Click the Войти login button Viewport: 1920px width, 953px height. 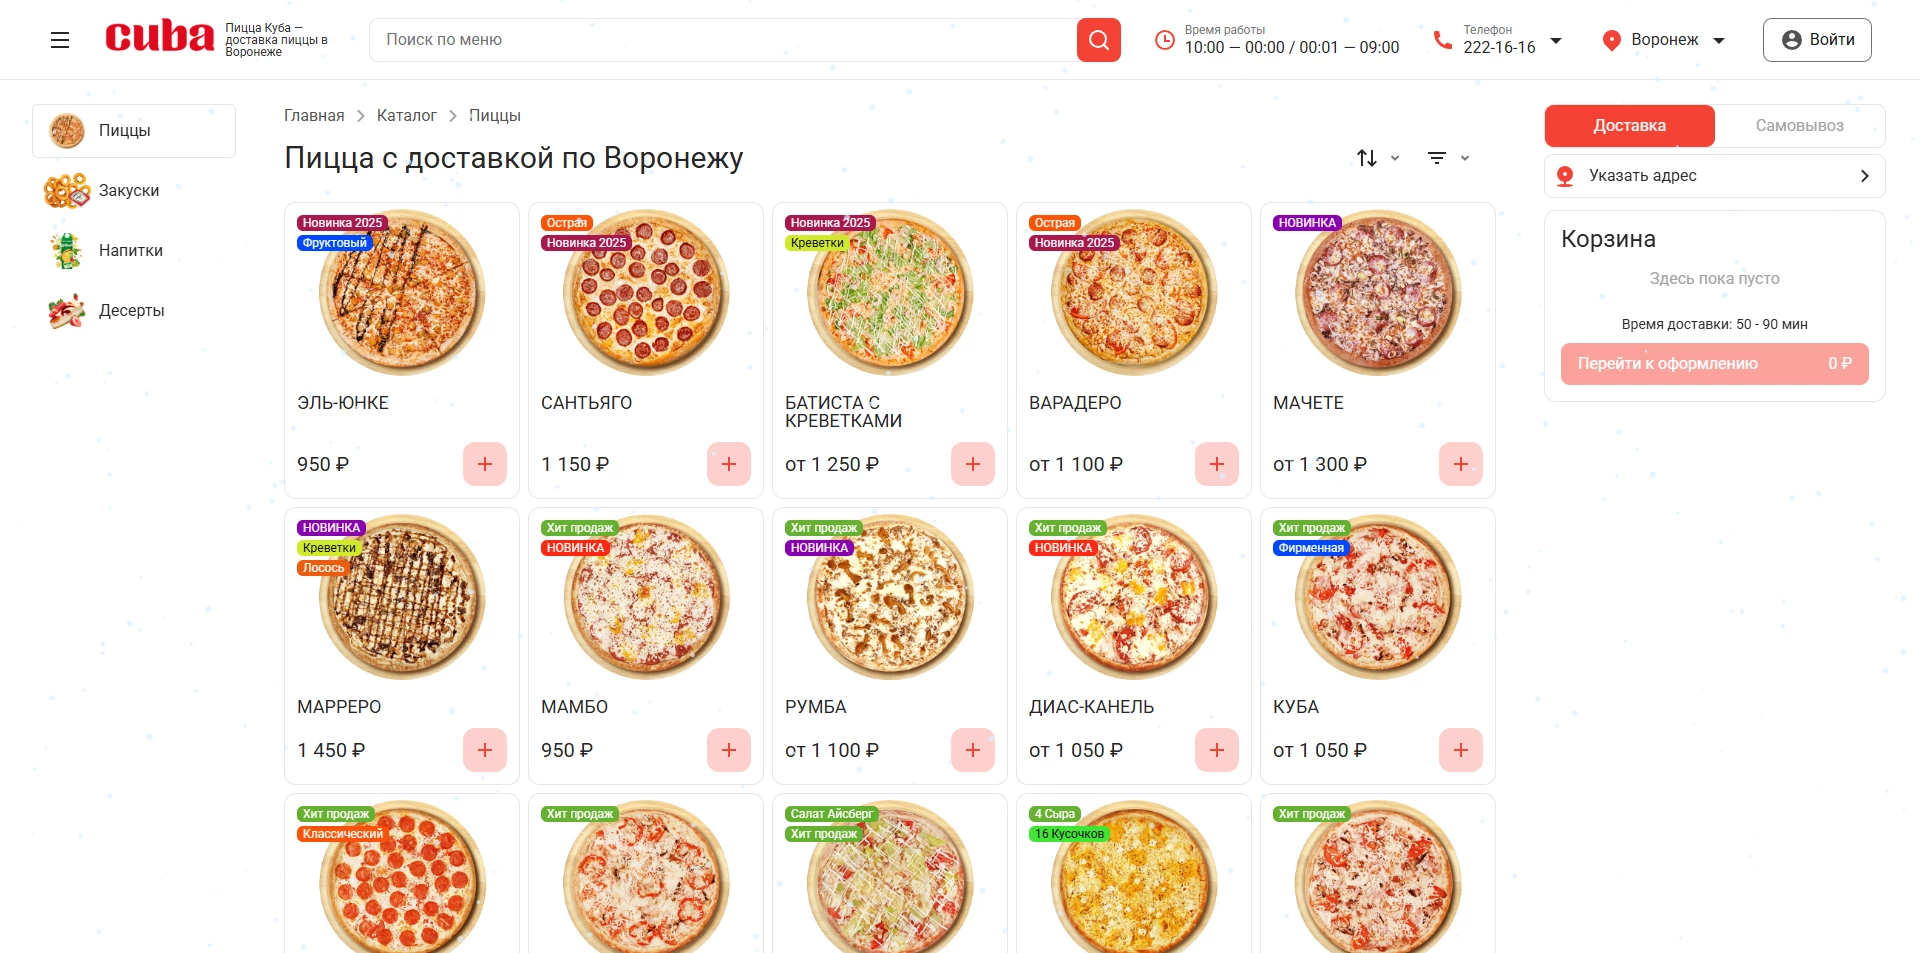click(1816, 40)
